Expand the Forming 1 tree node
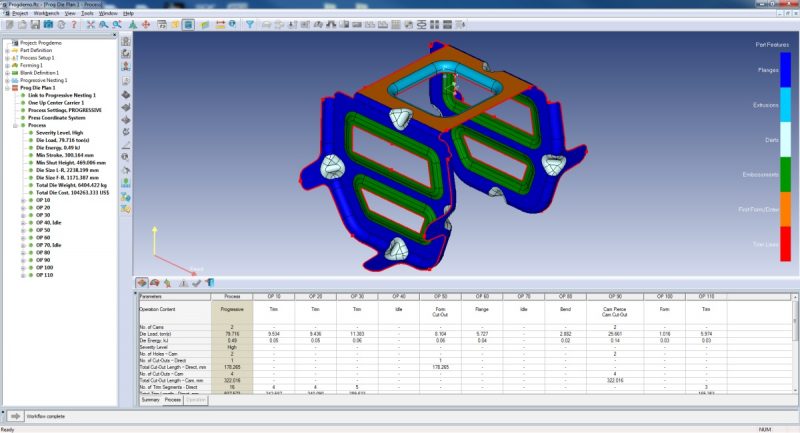Image resolution: width=800 pixels, height=433 pixels. pyautogui.click(x=7, y=65)
